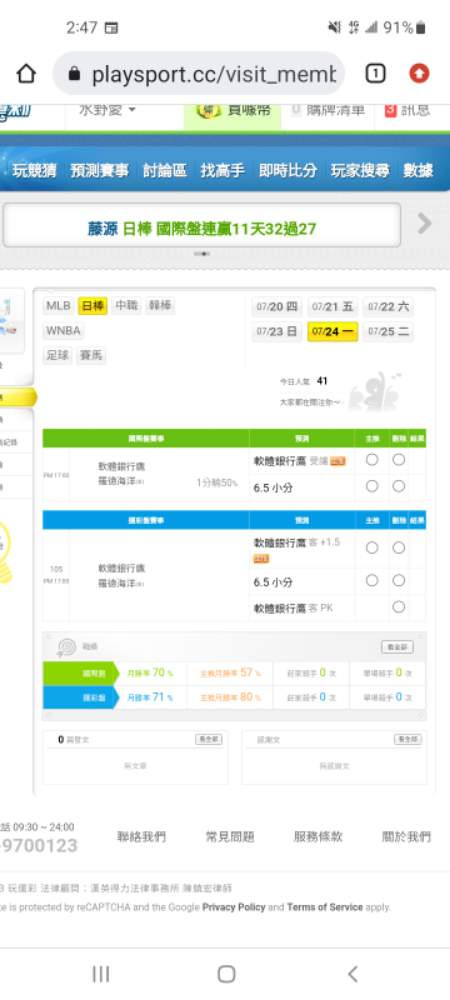Image resolution: width=450 pixels, height=1000 pixels.
Task: Click the lock icon in address bar
Action: pos(75,75)
